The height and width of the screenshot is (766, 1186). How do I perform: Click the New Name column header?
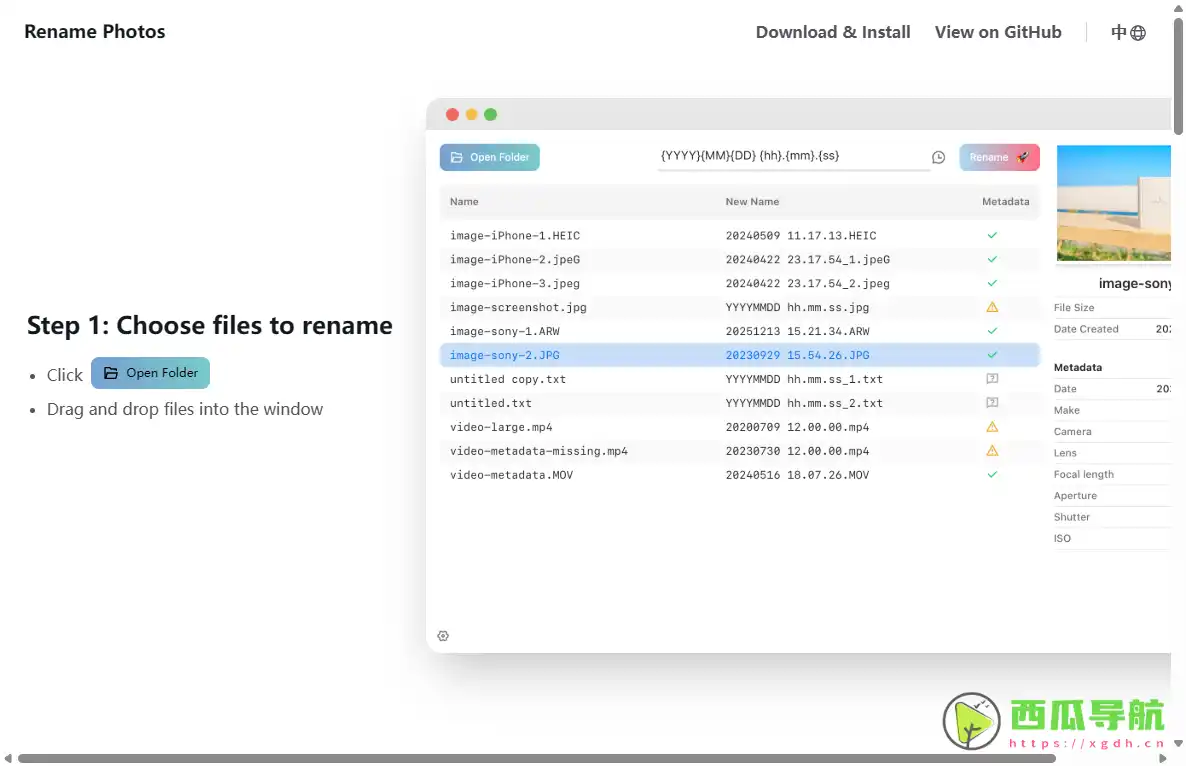(x=752, y=202)
